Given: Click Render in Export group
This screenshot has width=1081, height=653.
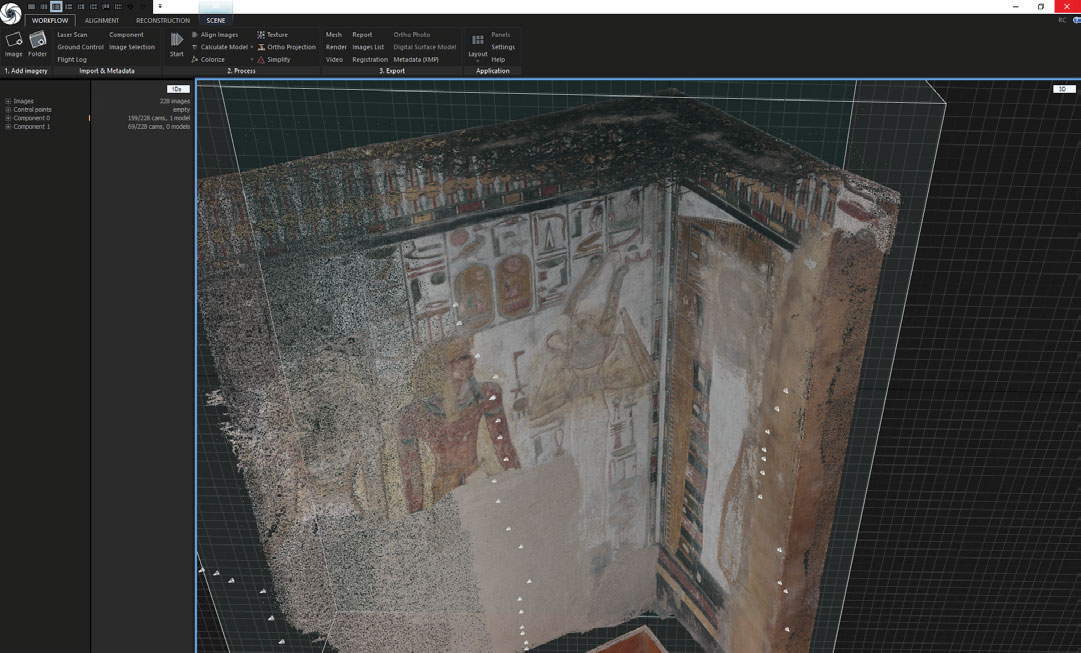Looking at the screenshot, I should pyautogui.click(x=336, y=47).
